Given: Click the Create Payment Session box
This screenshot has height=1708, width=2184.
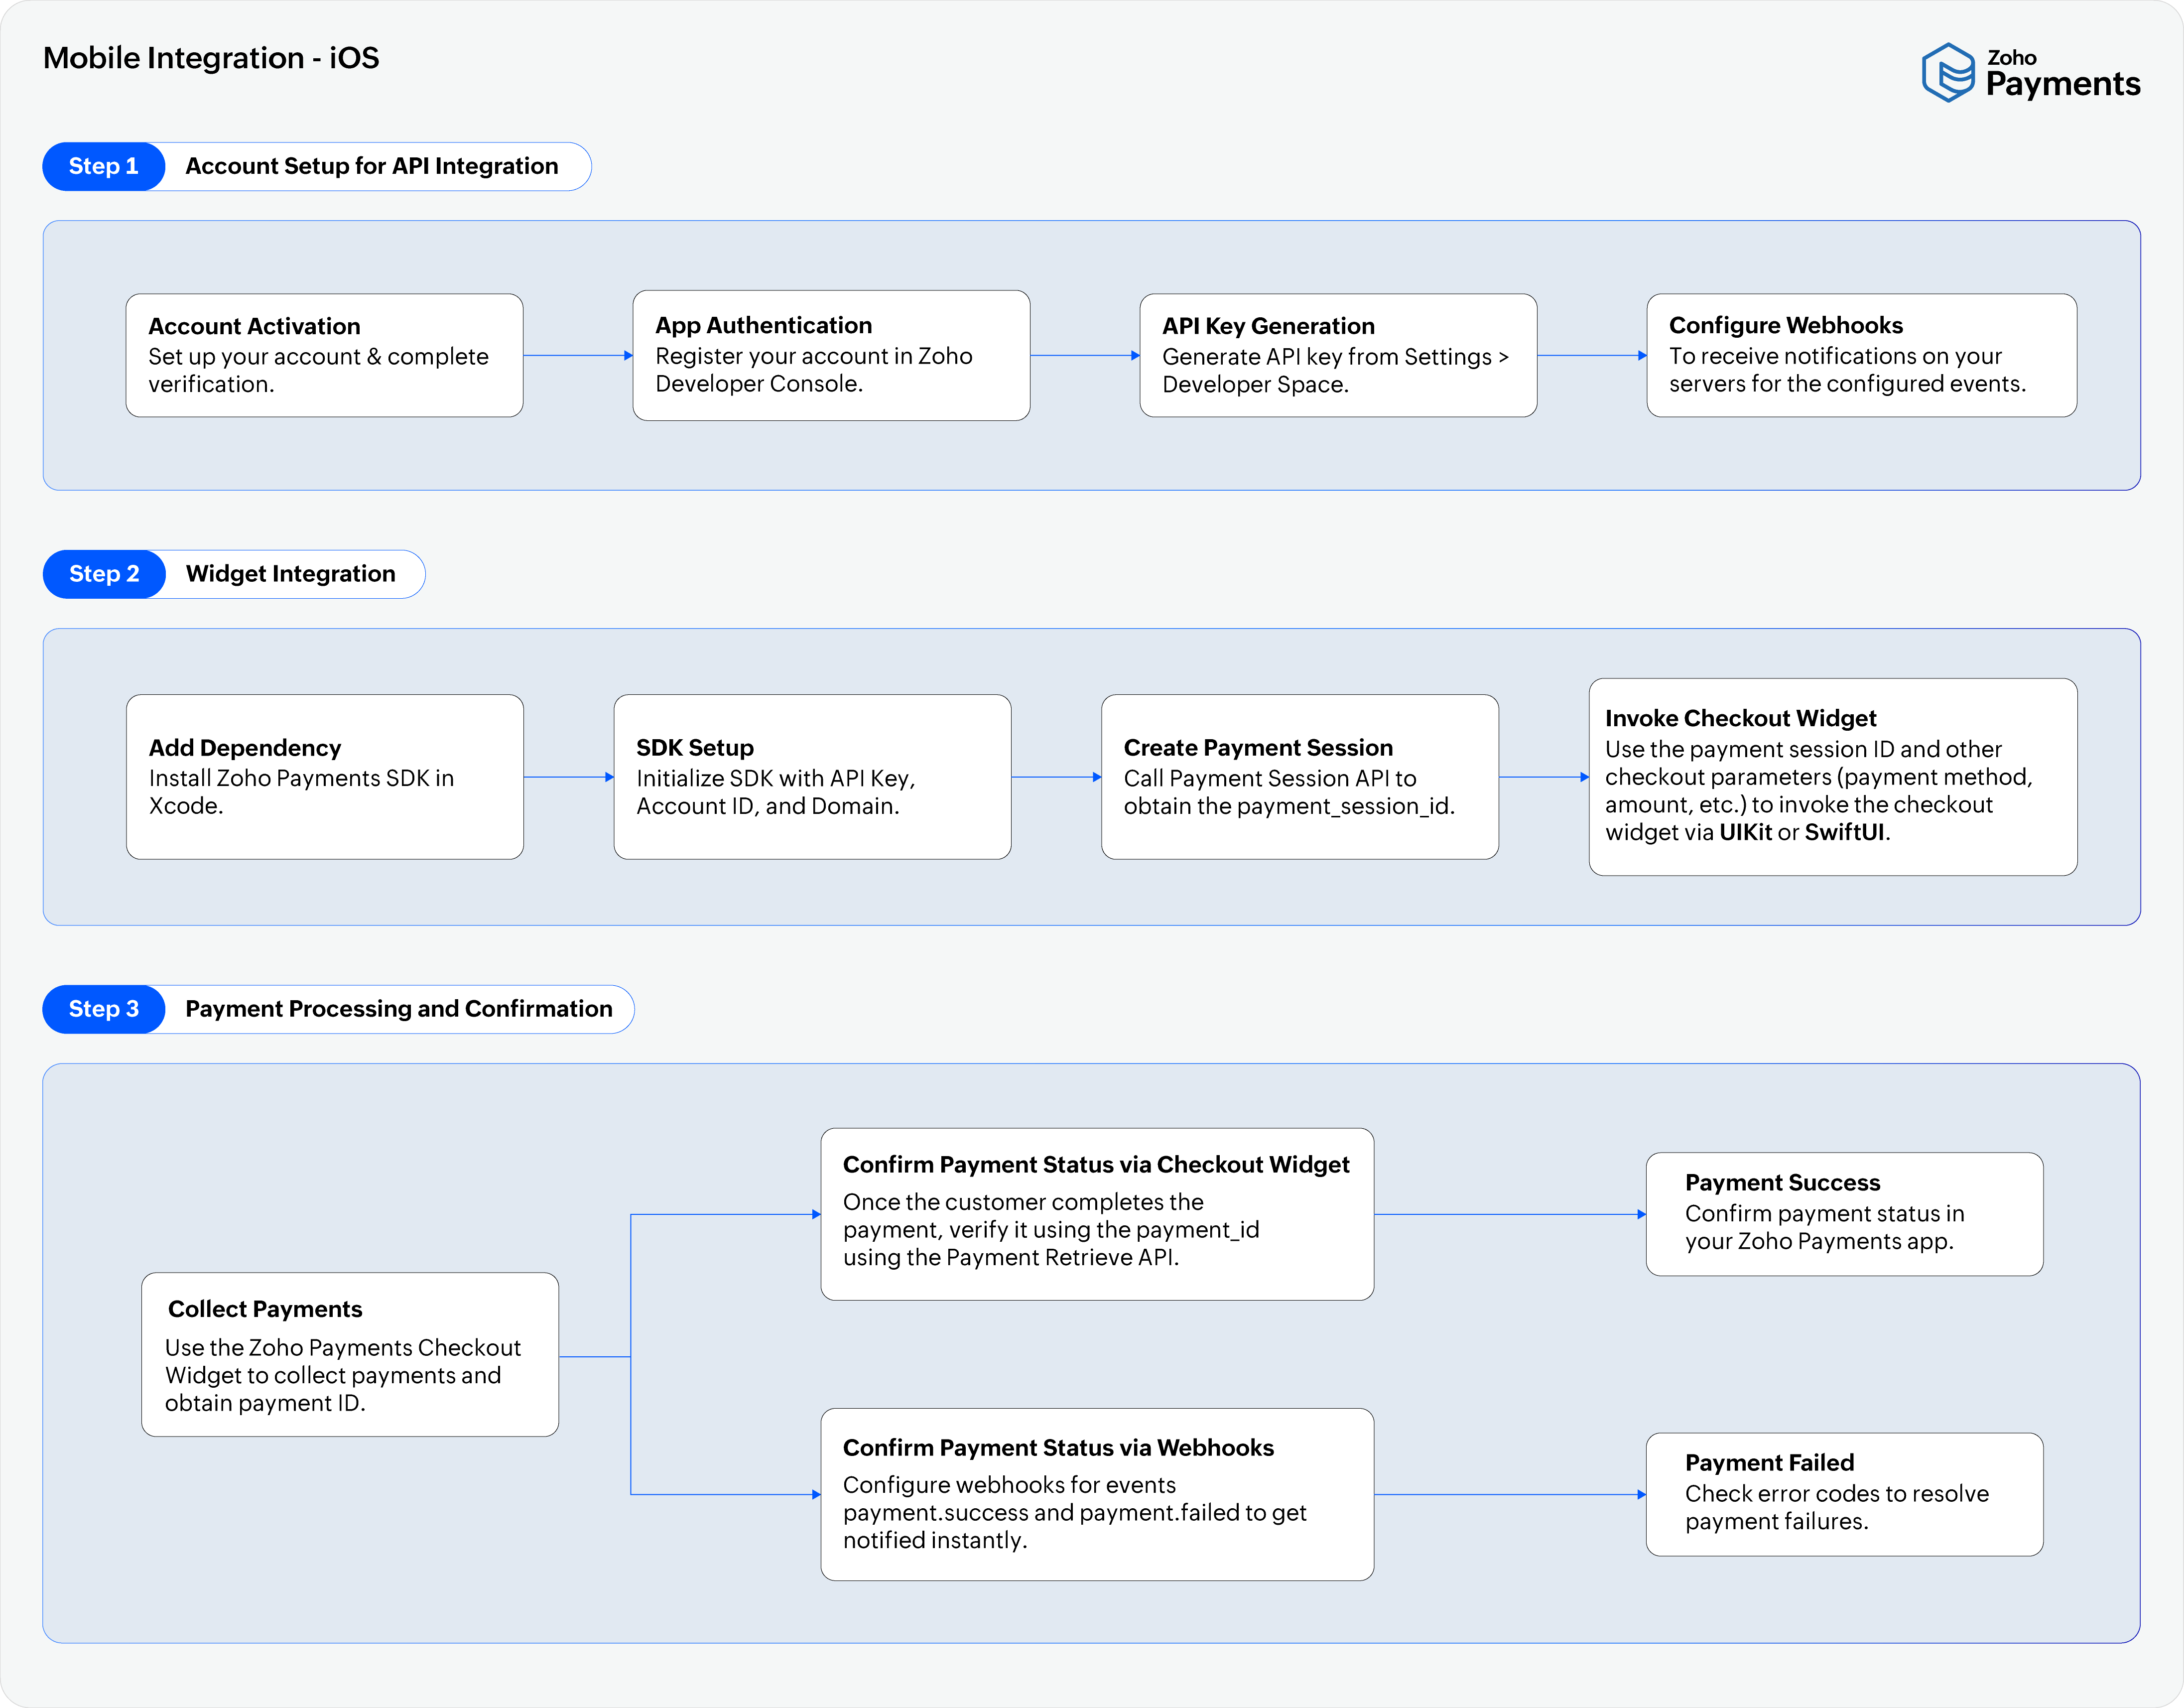Looking at the screenshot, I should point(1299,777).
